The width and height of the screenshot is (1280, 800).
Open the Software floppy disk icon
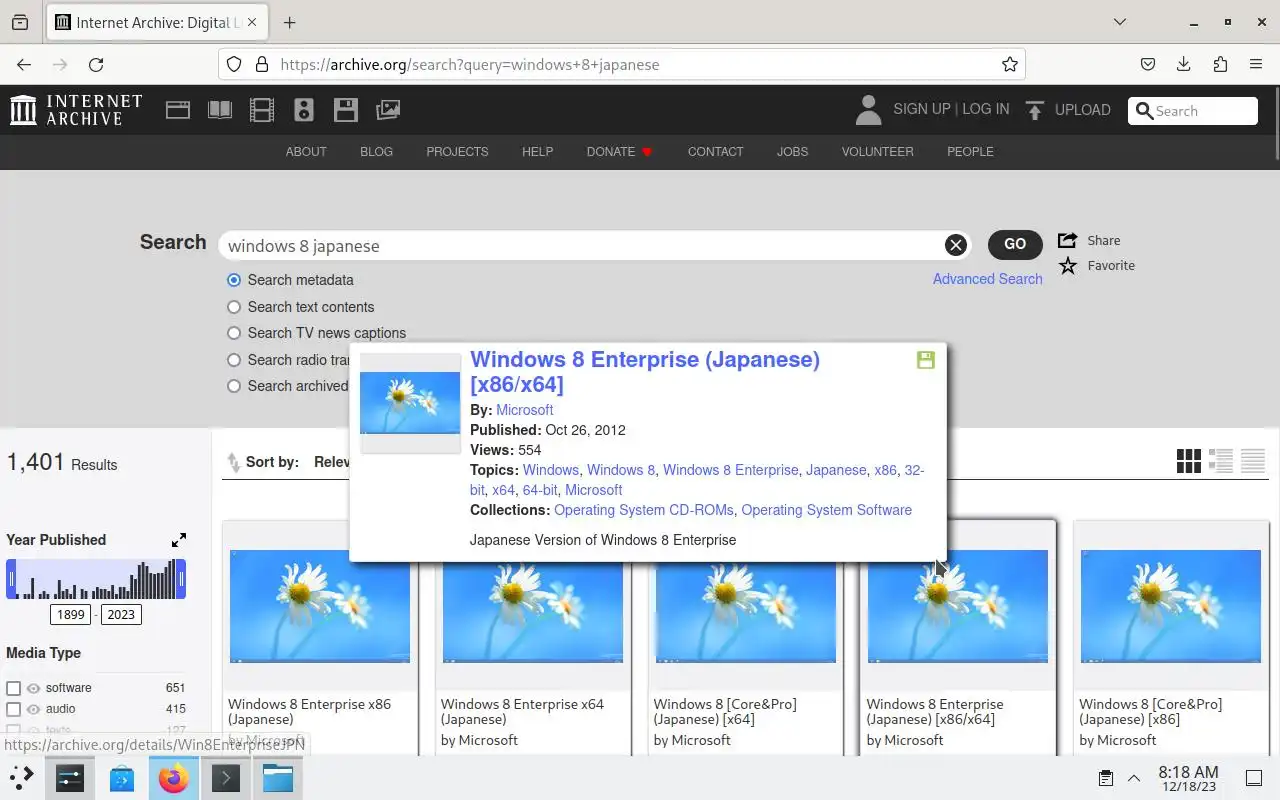346,110
